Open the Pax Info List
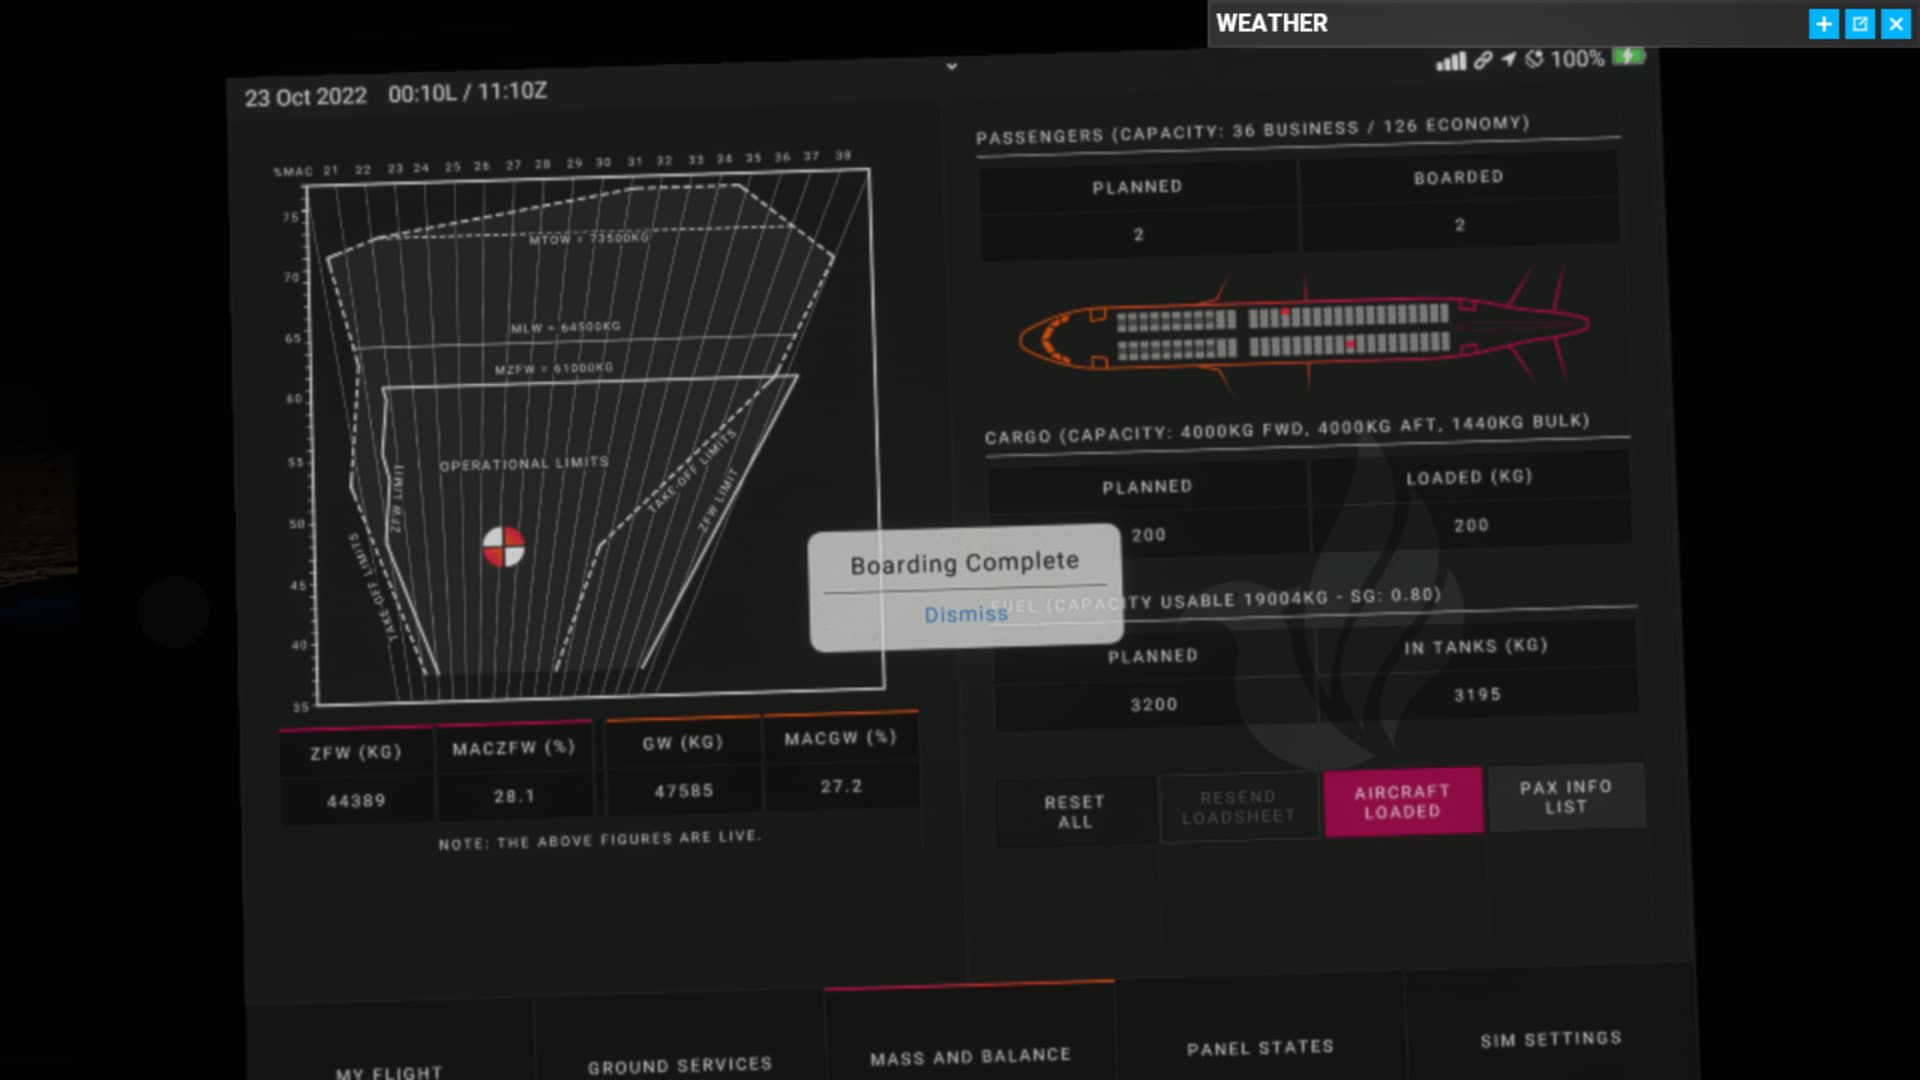 [1565, 797]
